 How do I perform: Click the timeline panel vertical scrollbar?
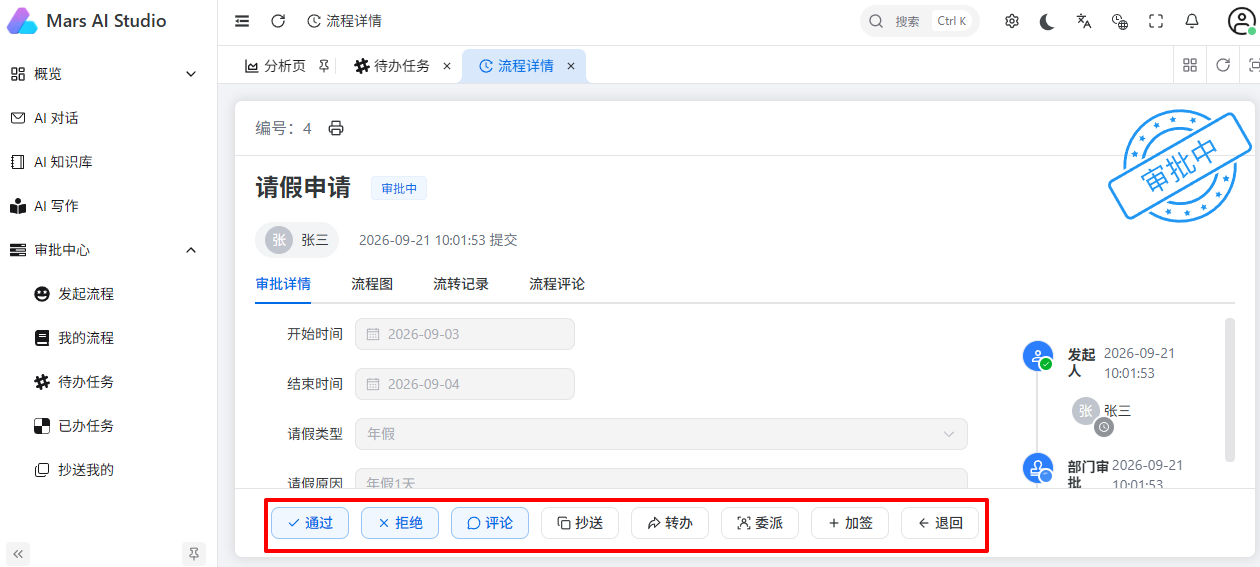[1229, 390]
